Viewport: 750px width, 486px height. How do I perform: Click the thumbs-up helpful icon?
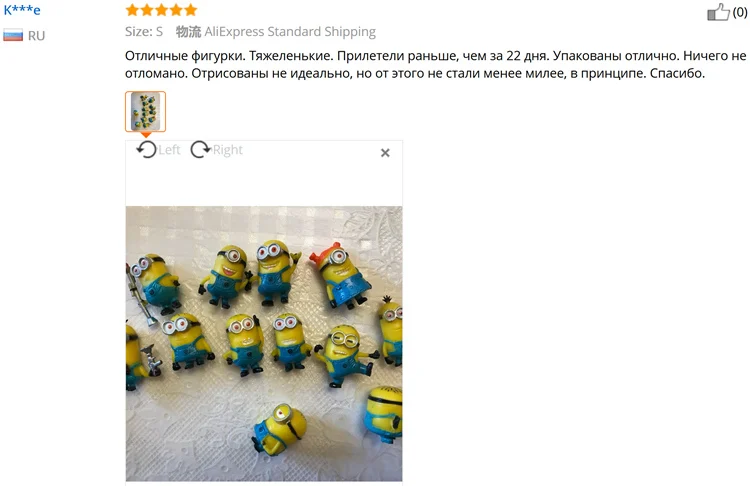[x=718, y=12]
